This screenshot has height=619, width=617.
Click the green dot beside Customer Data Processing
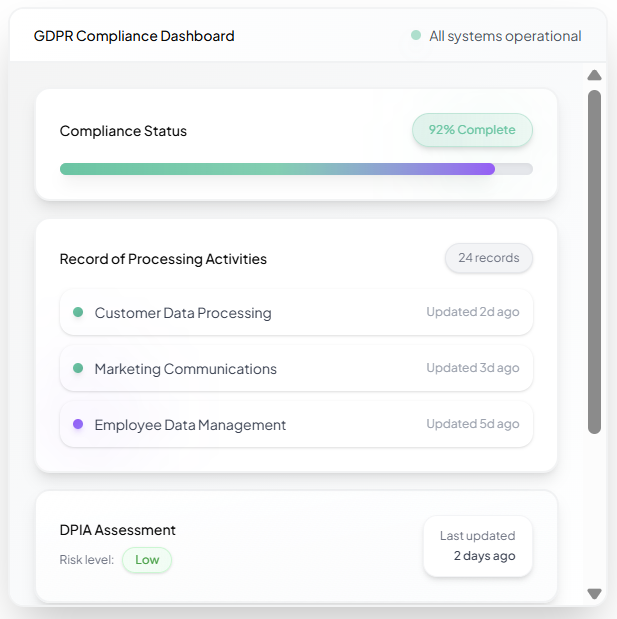(78, 312)
